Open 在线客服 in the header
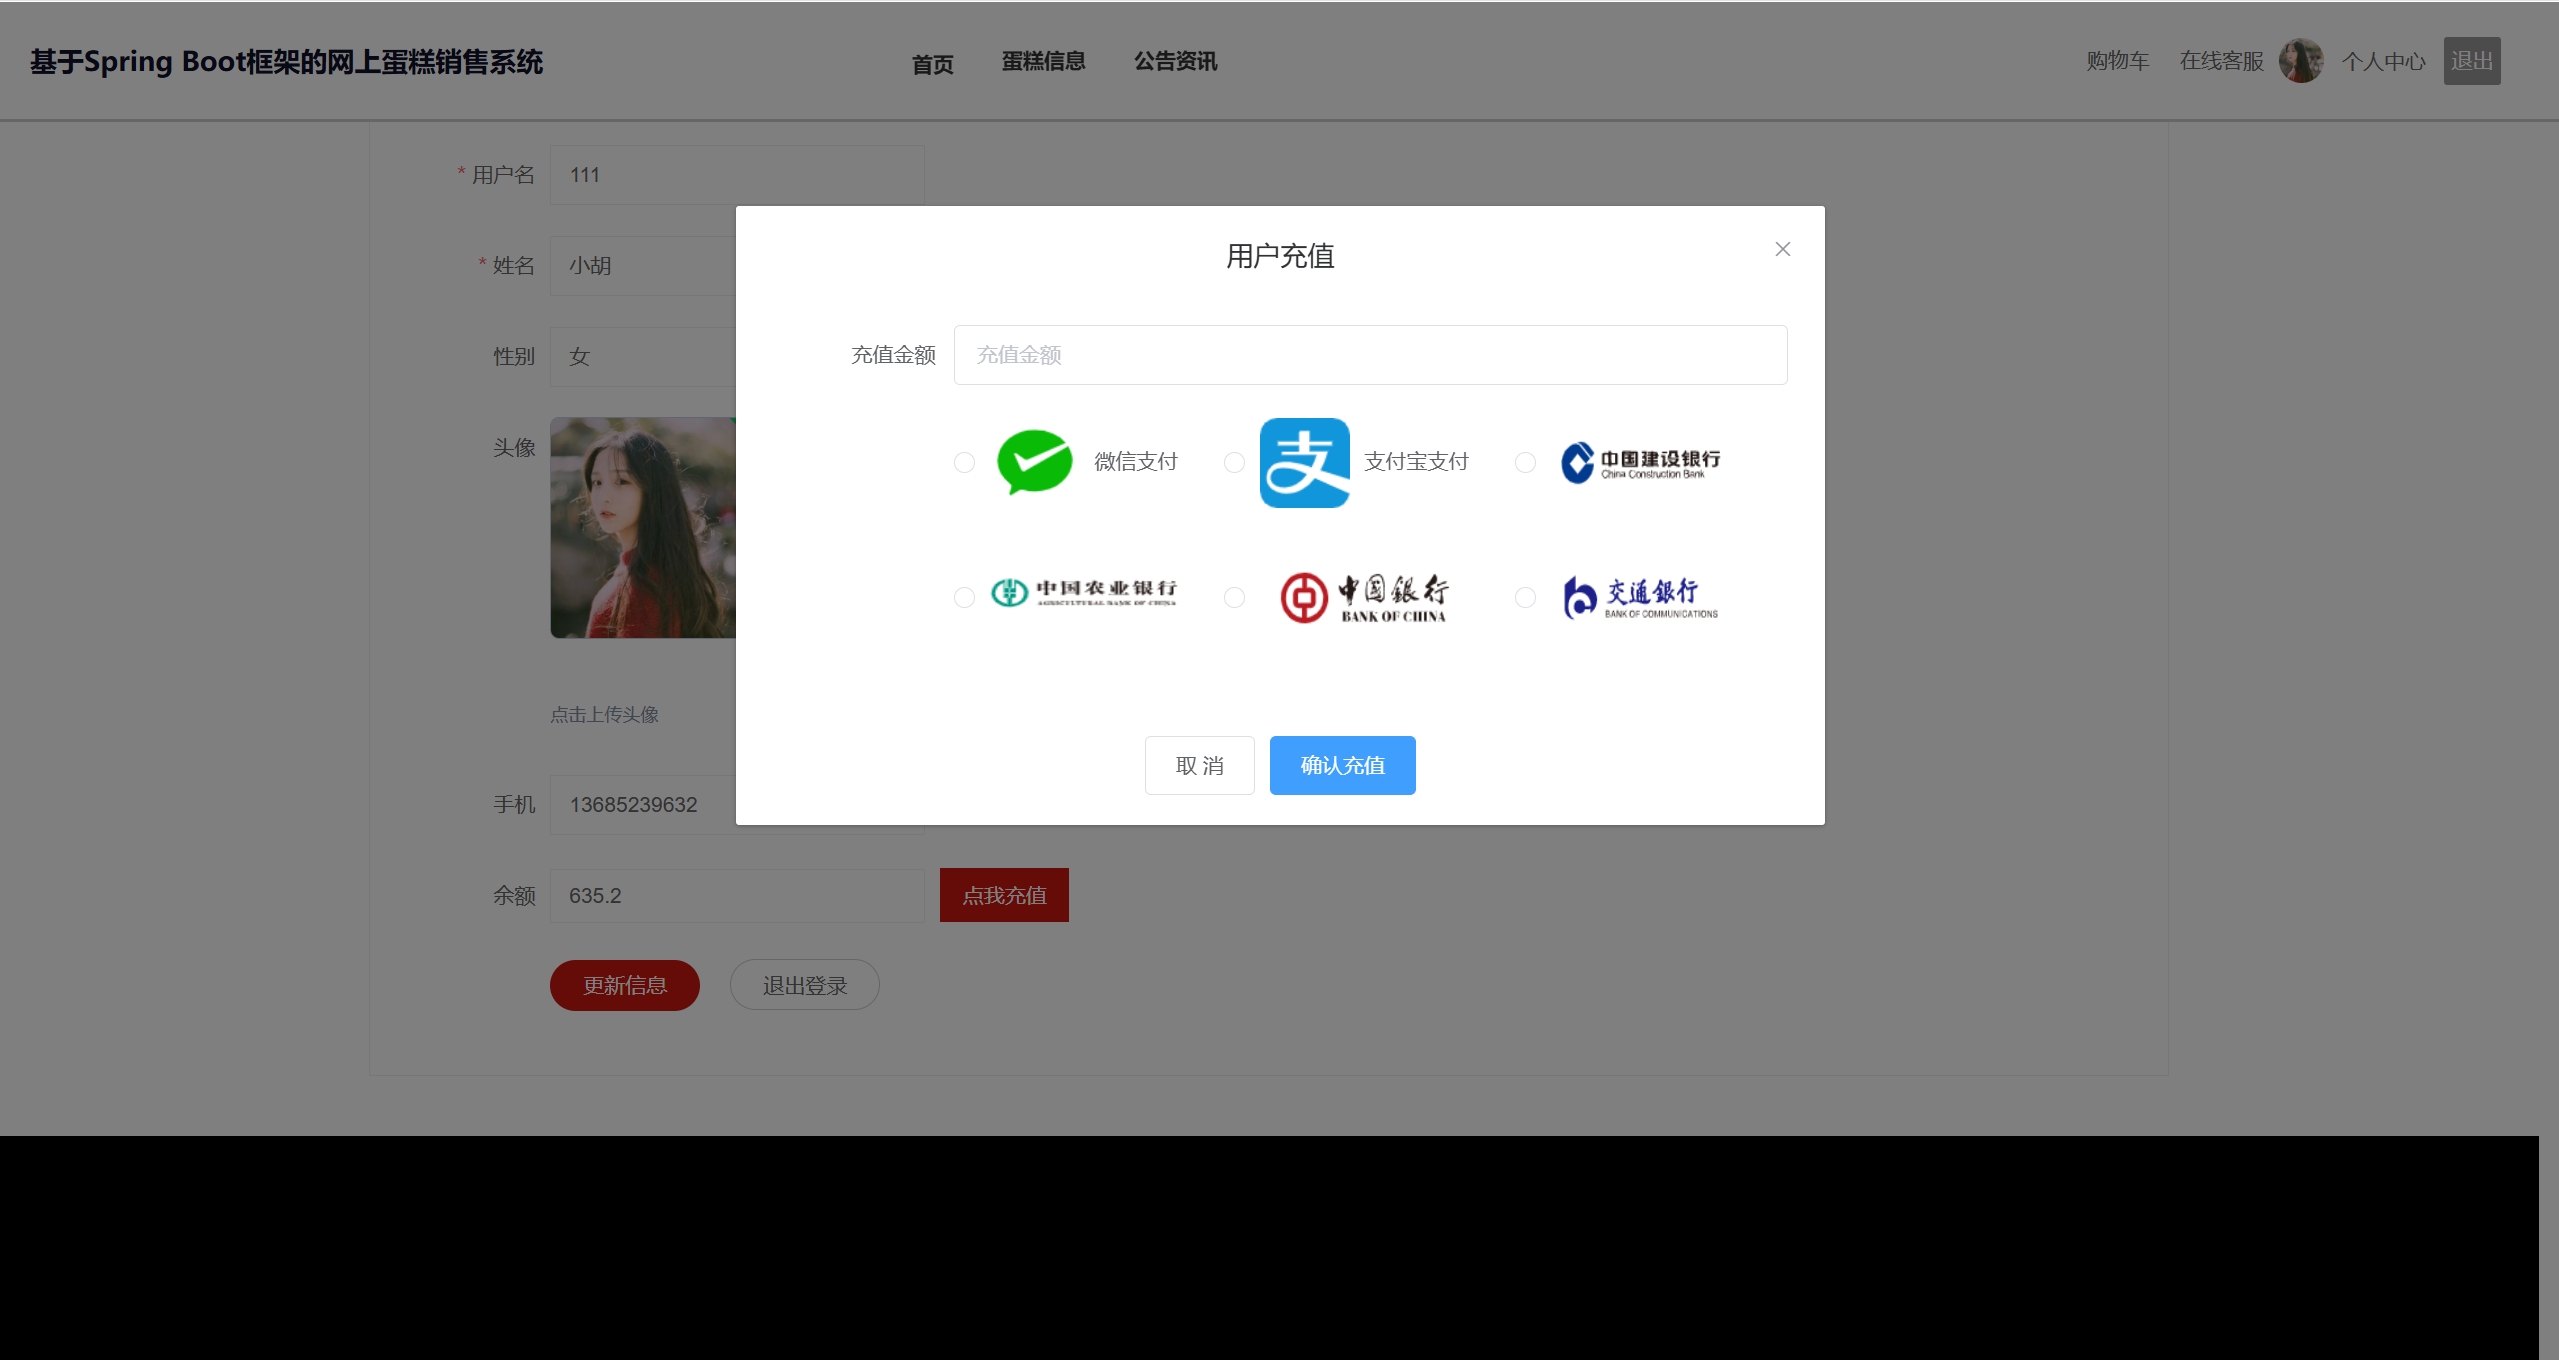 pyautogui.click(x=2221, y=61)
